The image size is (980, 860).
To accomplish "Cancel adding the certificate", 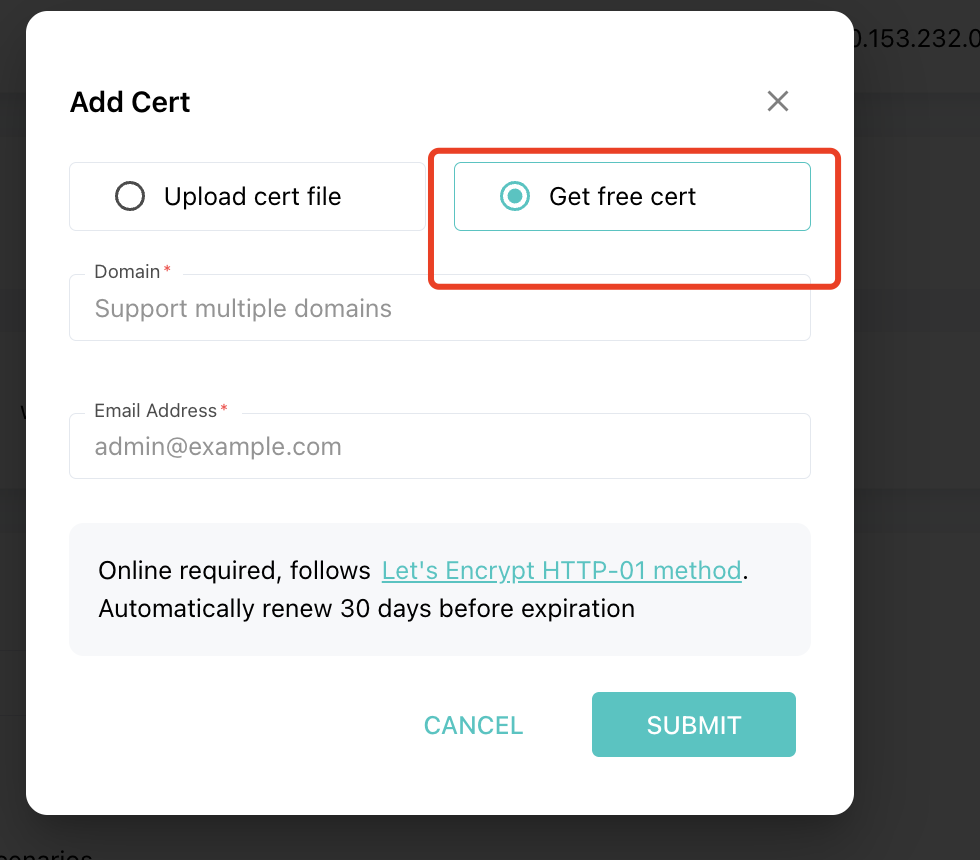I will 473,725.
